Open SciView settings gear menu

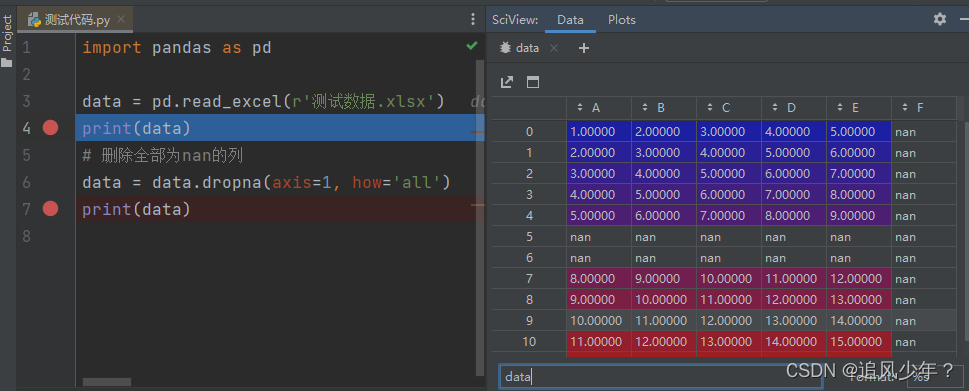[940, 19]
